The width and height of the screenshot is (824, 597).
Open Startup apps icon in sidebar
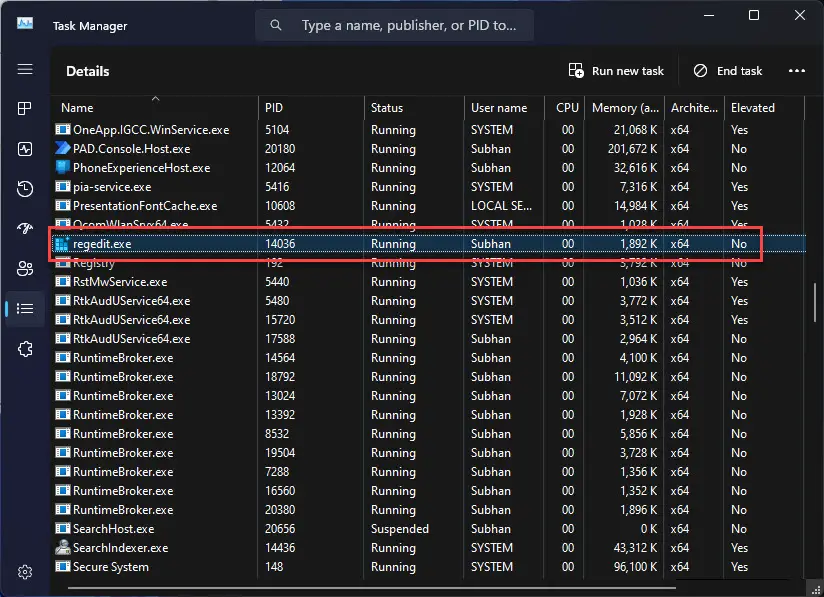click(25, 229)
